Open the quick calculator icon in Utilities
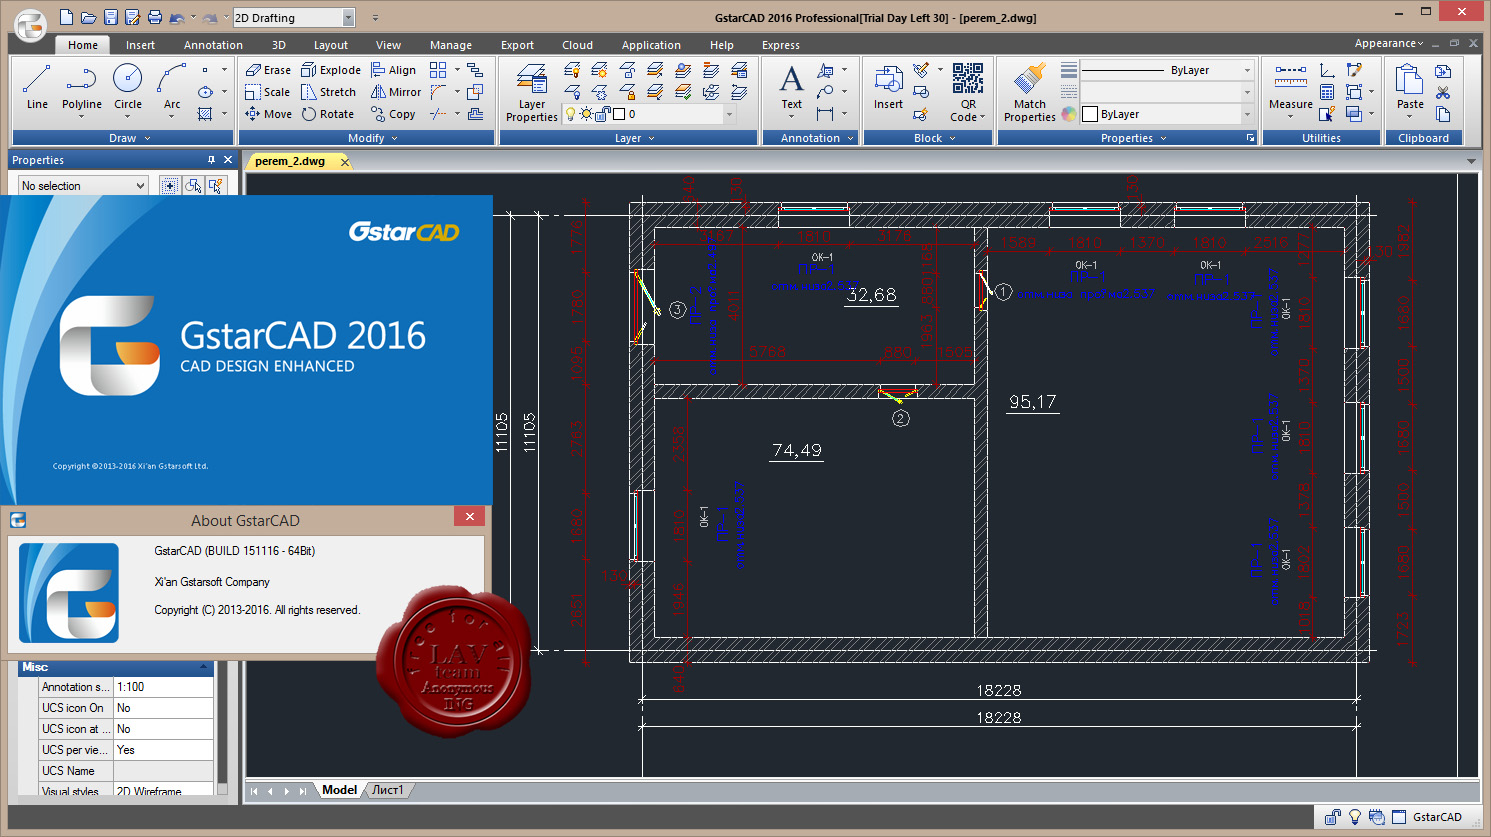This screenshot has height=837, width=1491. (1327, 92)
